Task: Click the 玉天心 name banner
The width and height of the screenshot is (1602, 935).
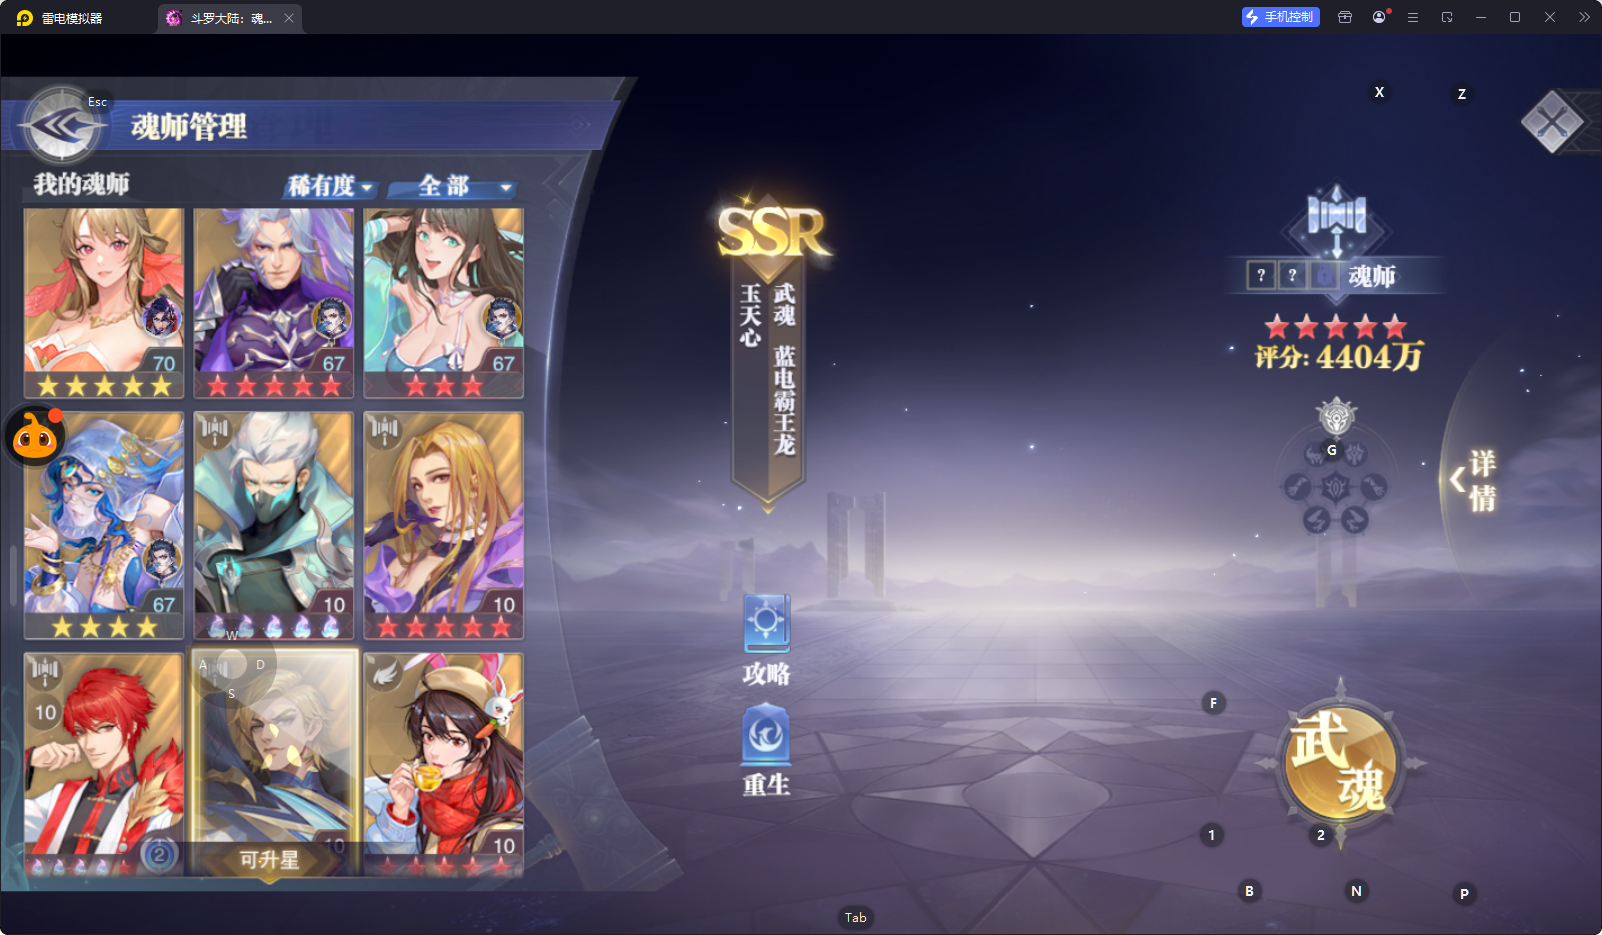Action: pyautogui.click(x=750, y=315)
